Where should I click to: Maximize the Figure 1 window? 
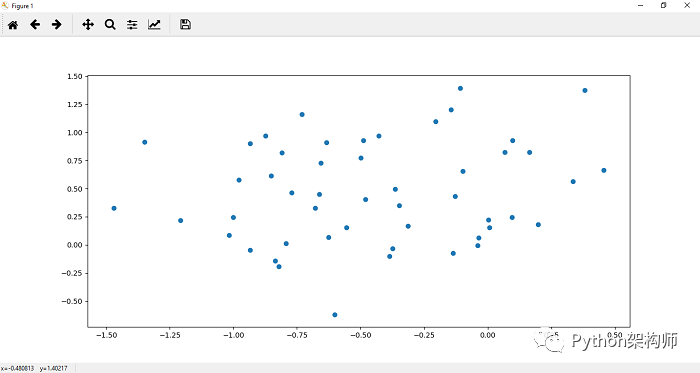(663, 5)
